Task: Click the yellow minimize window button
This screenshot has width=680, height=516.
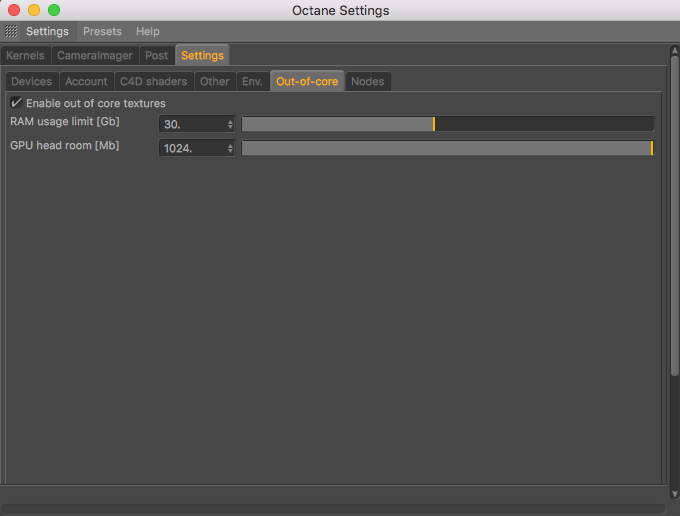Action: click(34, 10)
